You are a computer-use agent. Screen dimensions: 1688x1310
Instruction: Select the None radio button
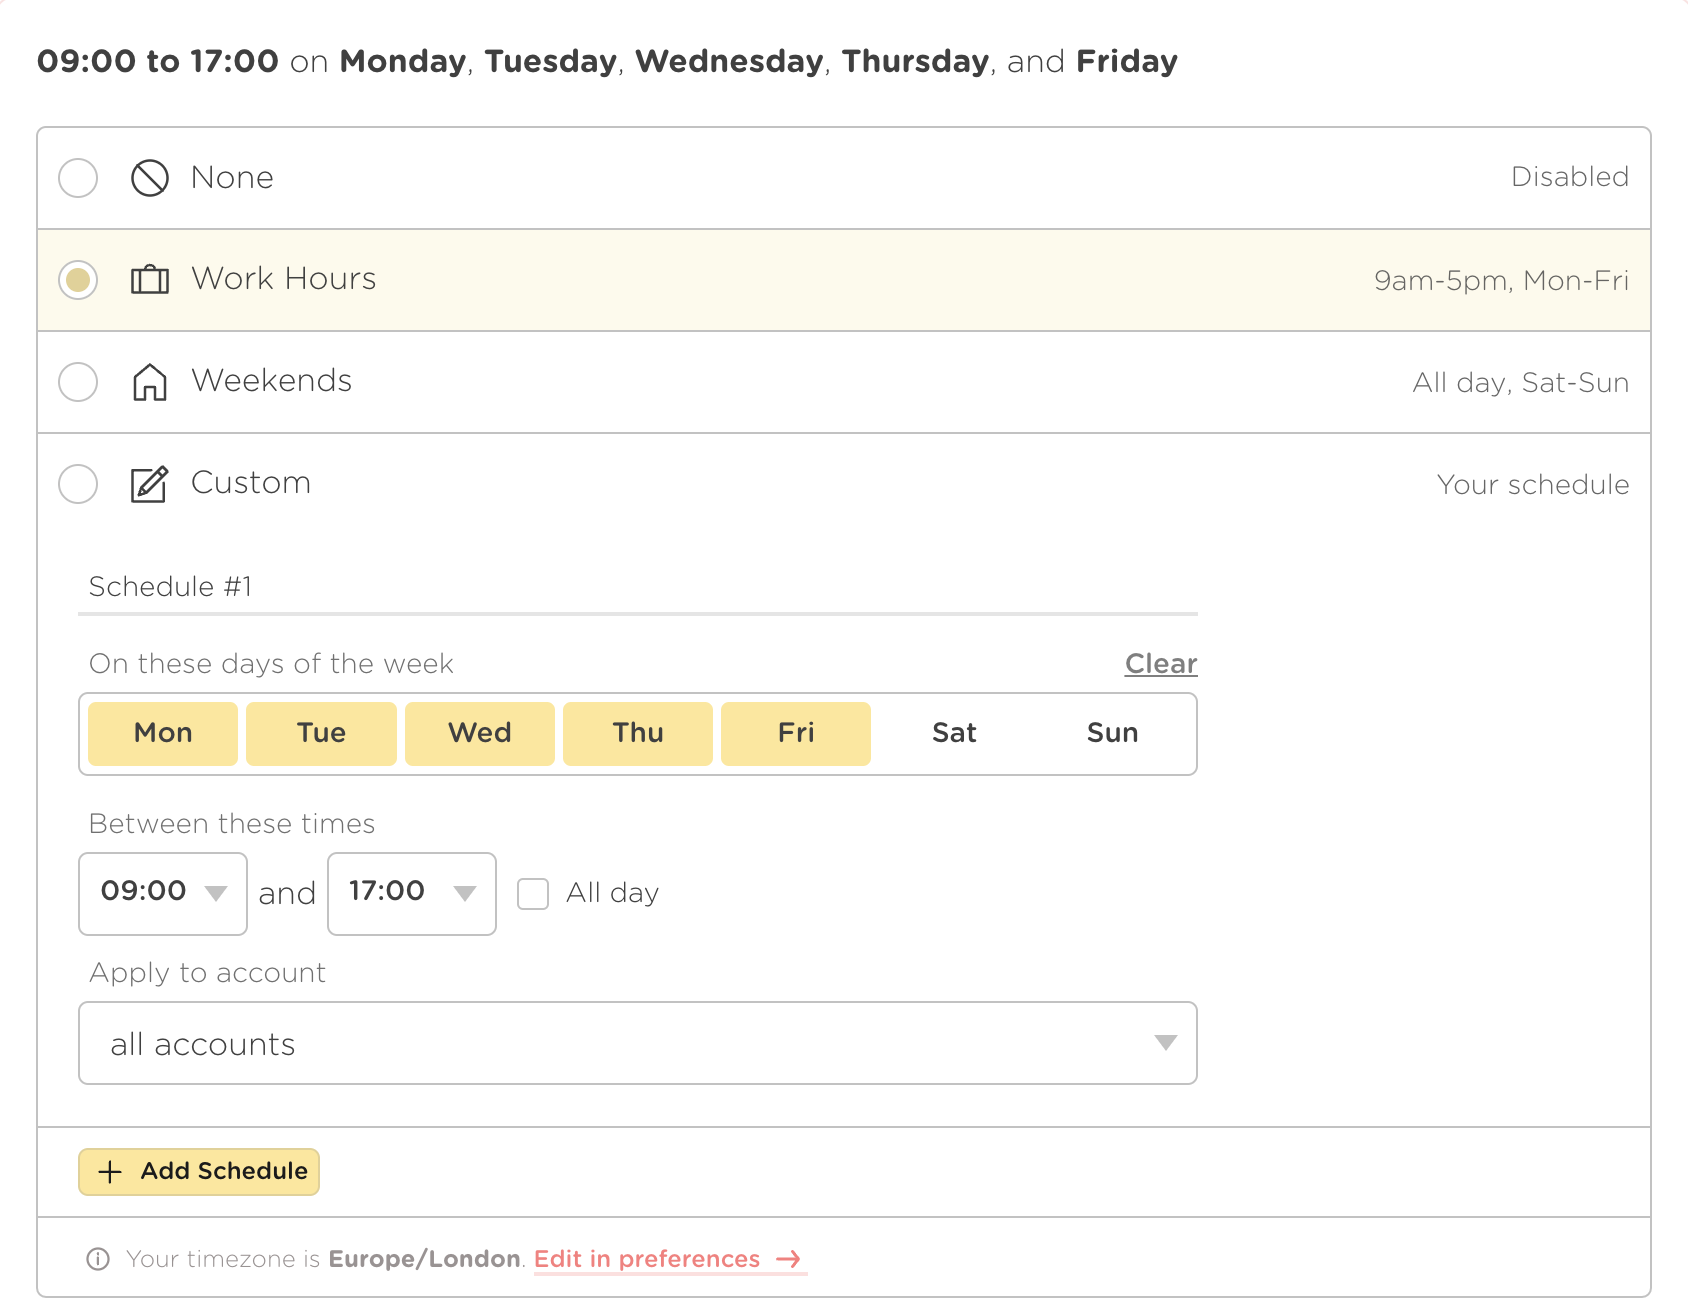(78, 178)
